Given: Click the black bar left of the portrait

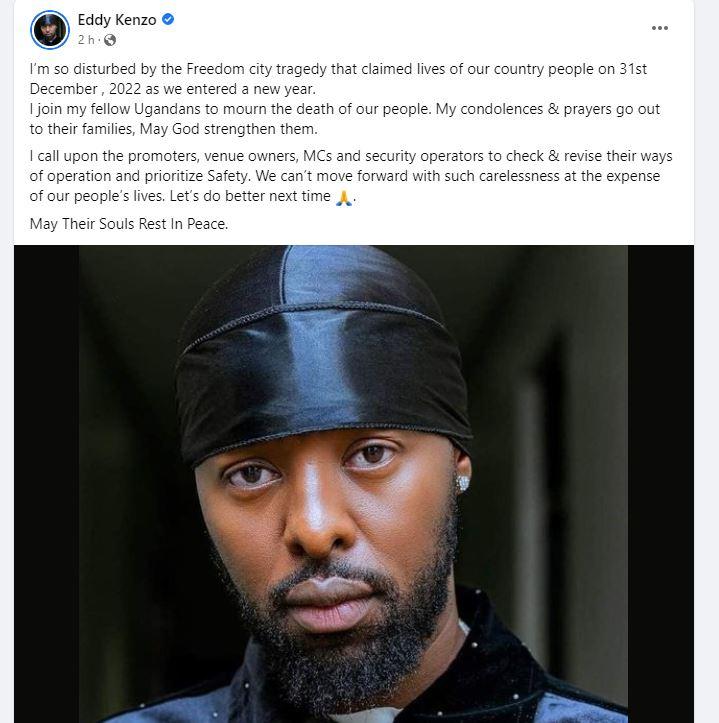Looking at the screenshot, I should click(46, 484).
